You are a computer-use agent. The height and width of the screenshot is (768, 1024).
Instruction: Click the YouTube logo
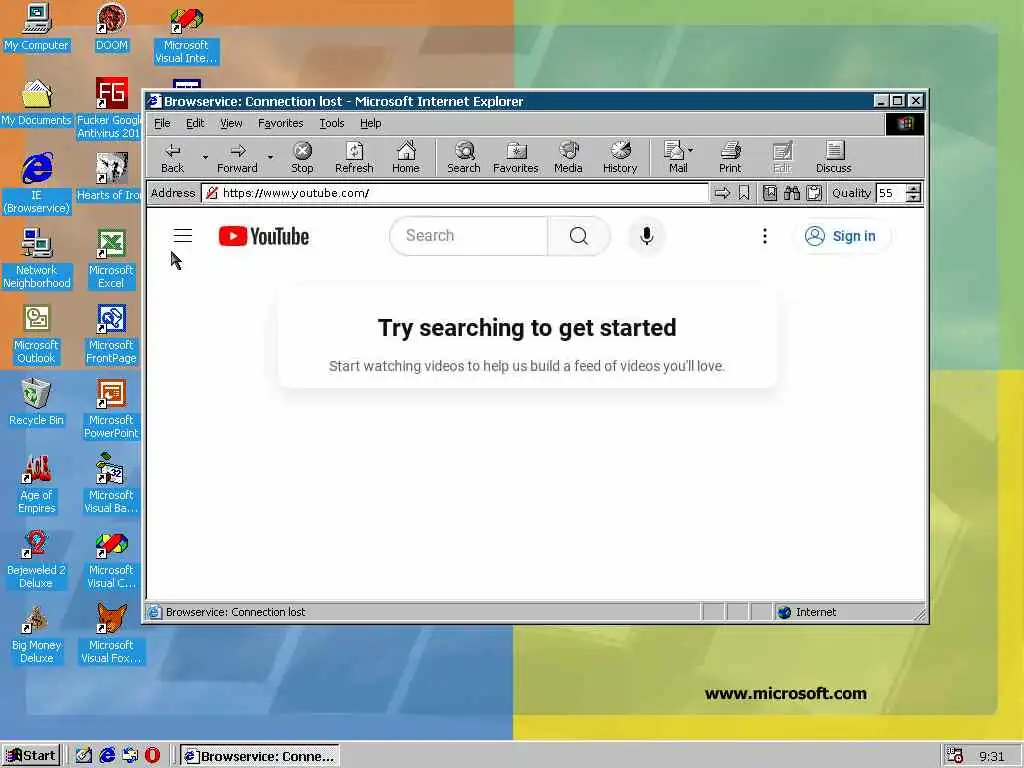[x=264, y=236]
